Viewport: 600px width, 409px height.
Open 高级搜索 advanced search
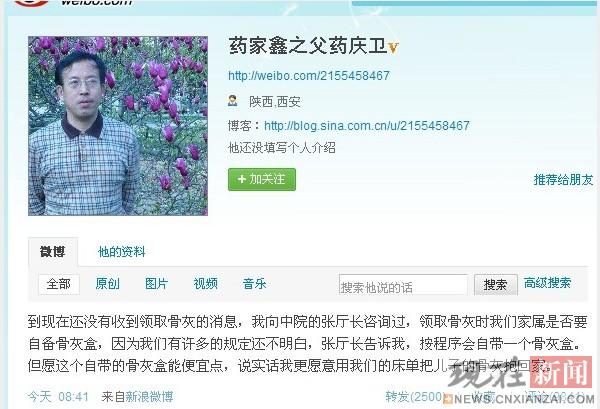click(547, 283)
